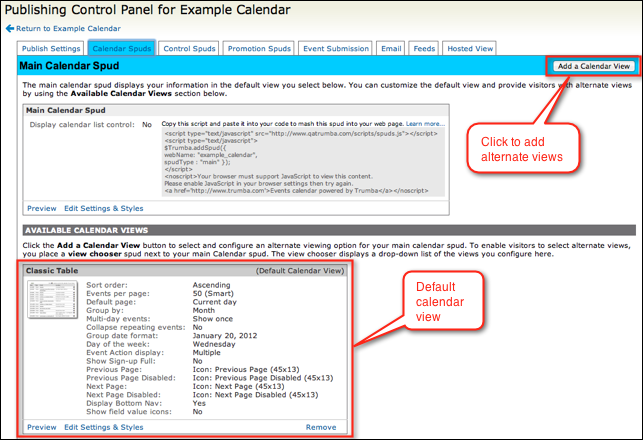Click the 50 (Smart) events value
643x440 pixels.
tap(213, 294)
